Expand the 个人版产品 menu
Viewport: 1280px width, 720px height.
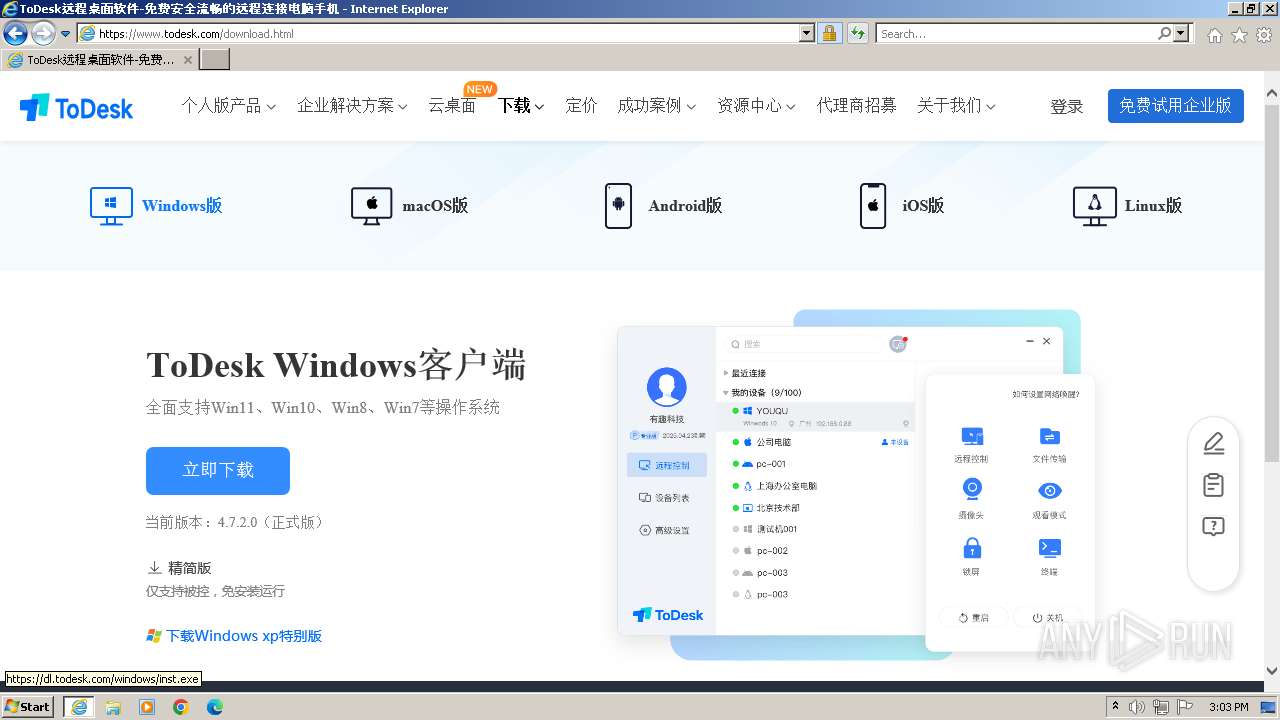coord(228,105)
